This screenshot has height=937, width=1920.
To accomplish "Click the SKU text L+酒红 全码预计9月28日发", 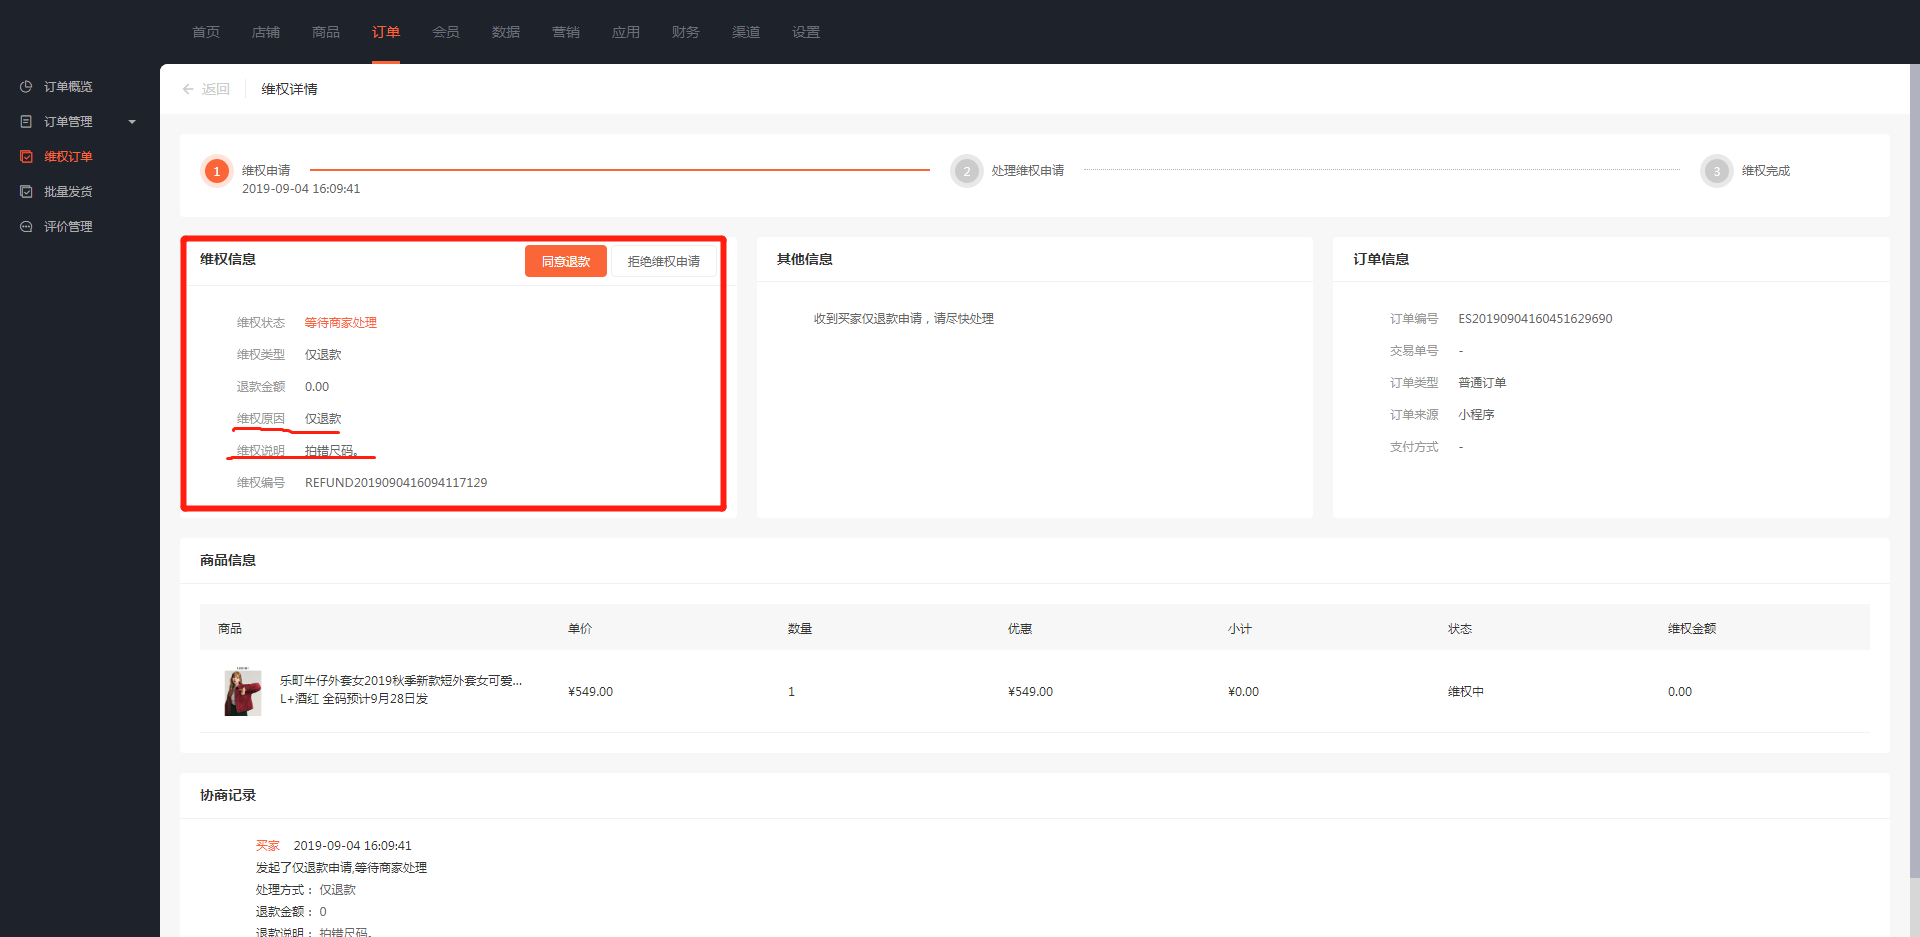I will click(354, 699).
